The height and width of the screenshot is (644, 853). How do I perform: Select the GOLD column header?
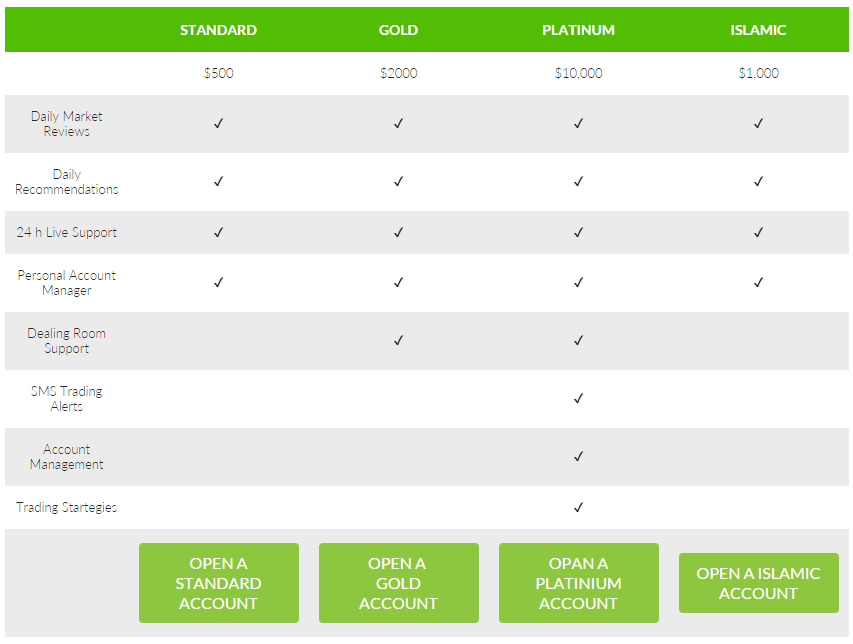[x=398, y=30]
